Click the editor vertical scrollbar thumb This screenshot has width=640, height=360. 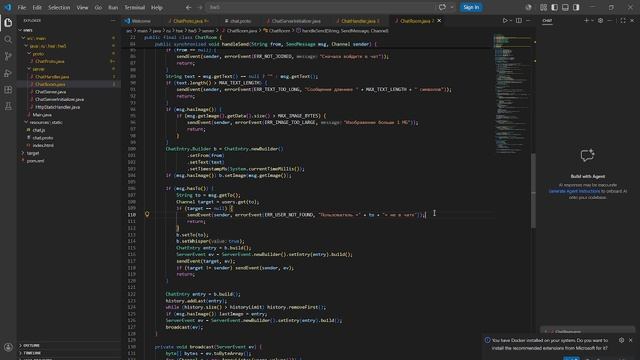click(x=533, y=191)
